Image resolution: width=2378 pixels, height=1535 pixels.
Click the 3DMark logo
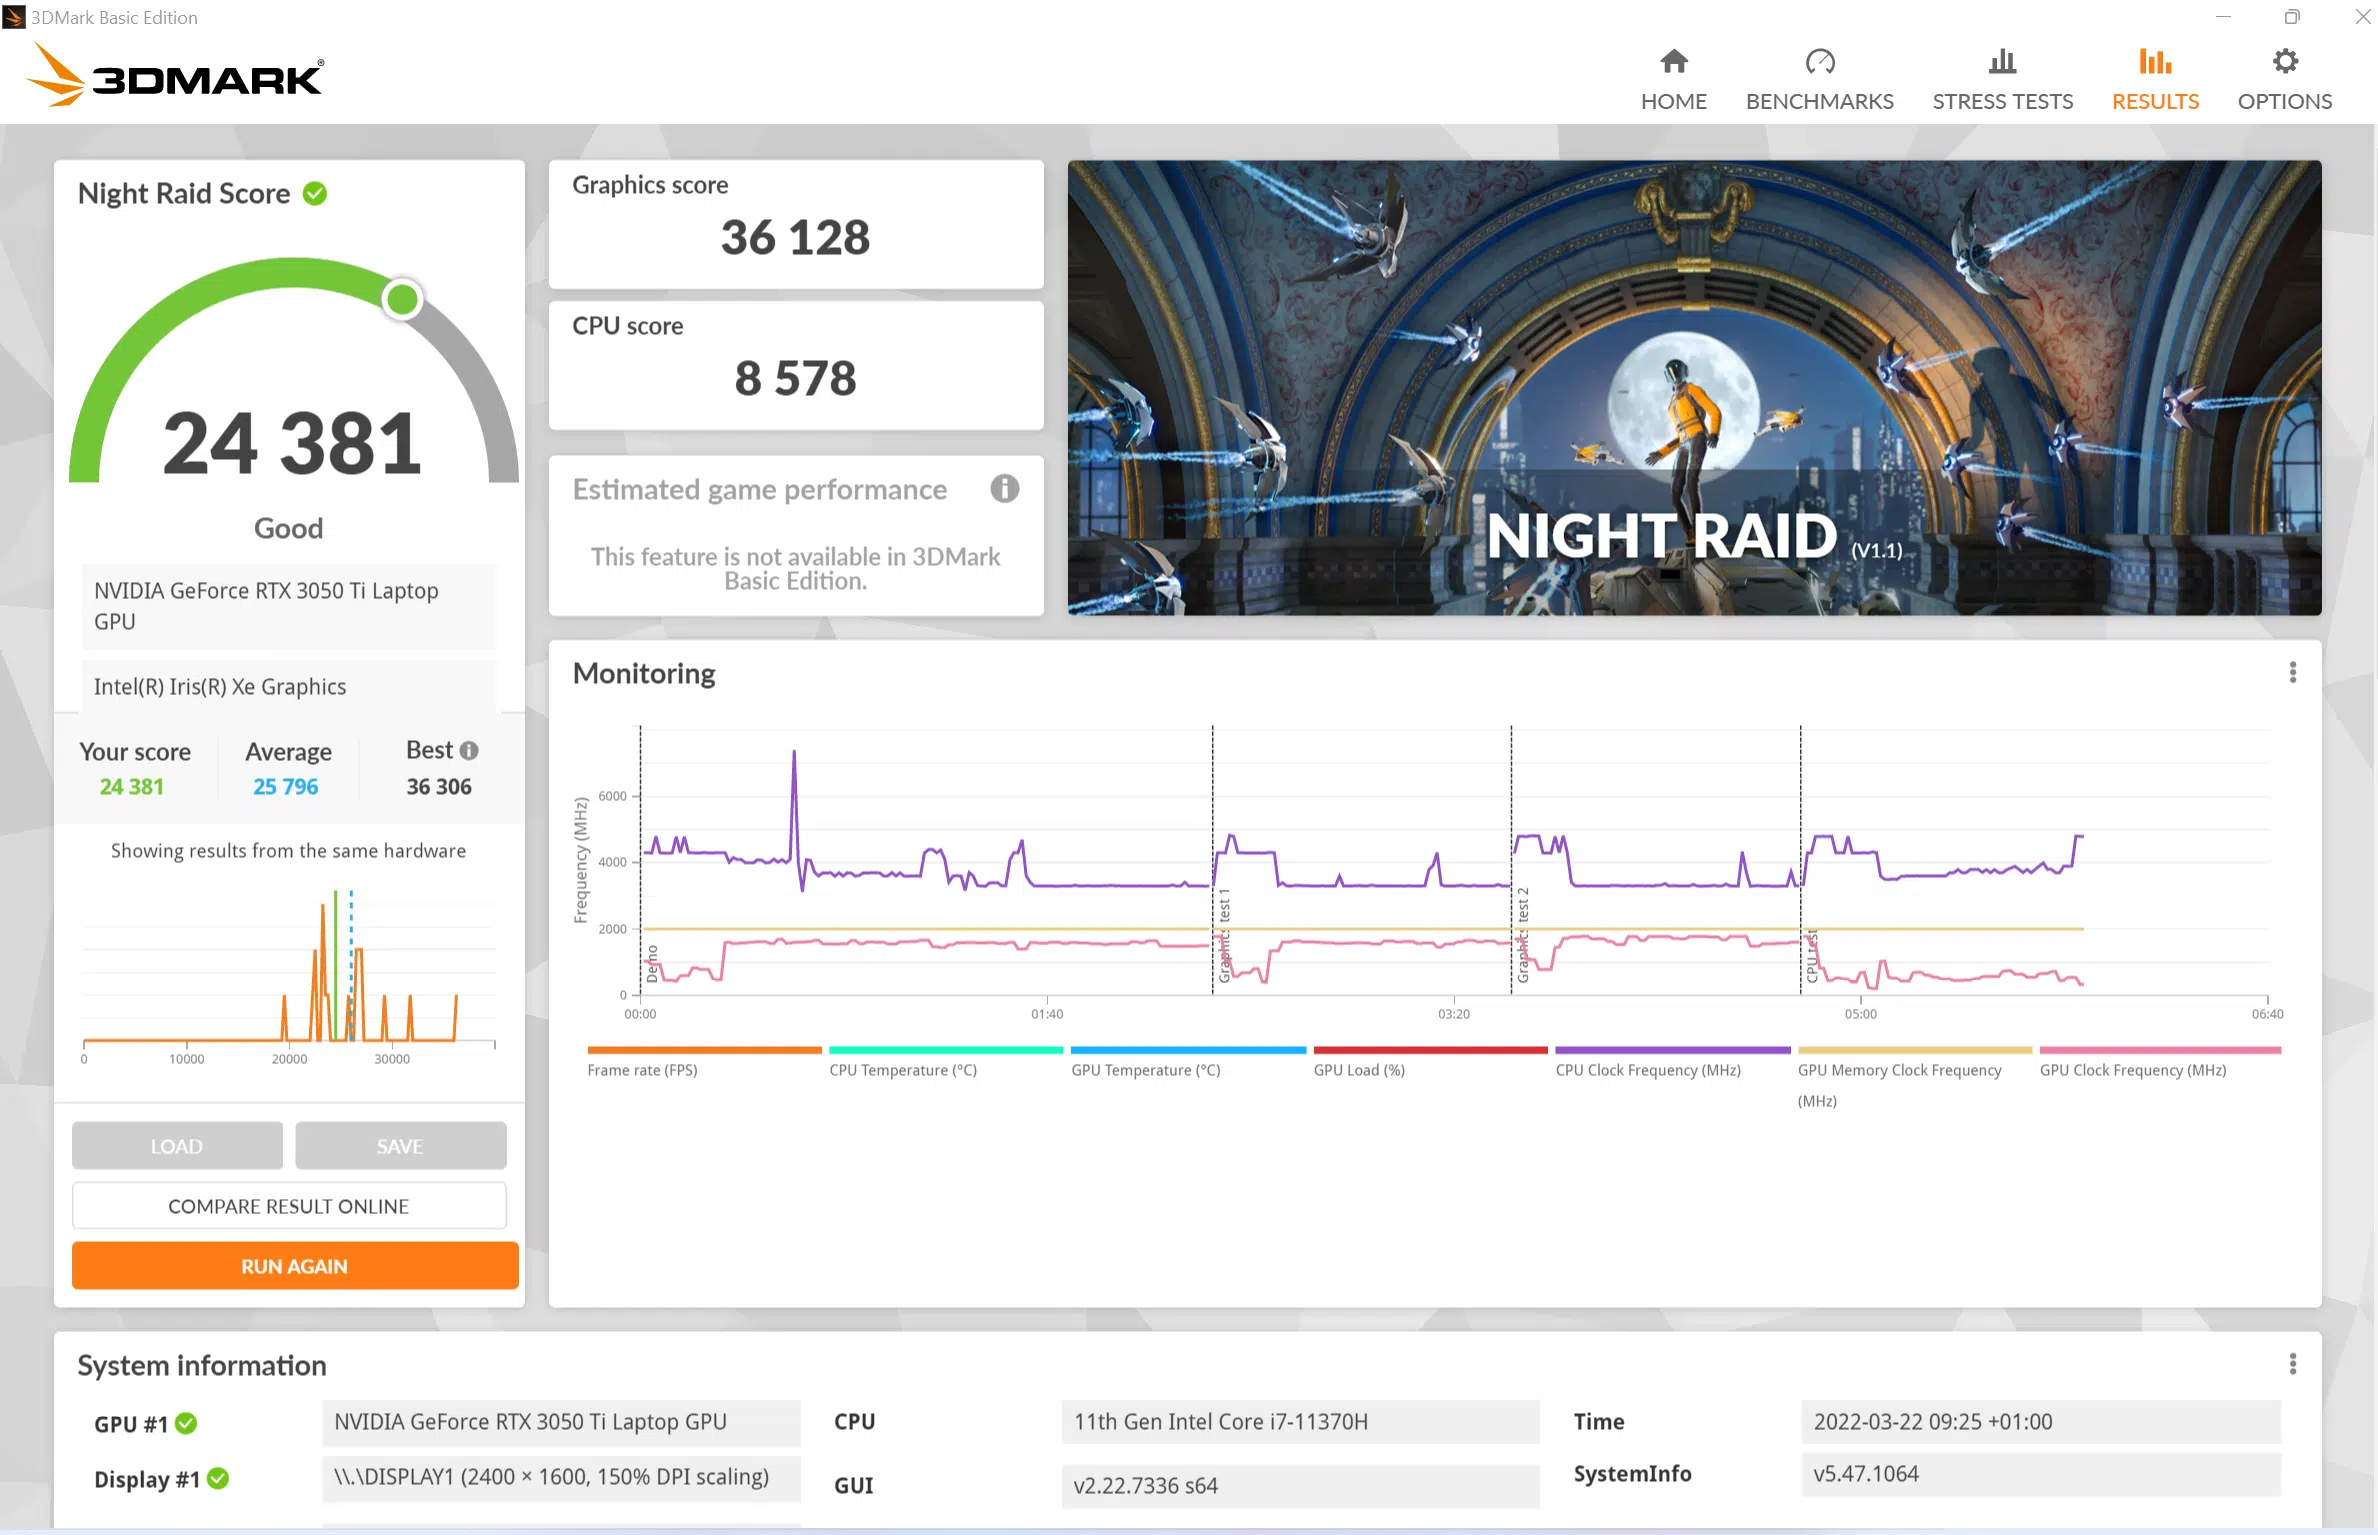coord(176,76)
